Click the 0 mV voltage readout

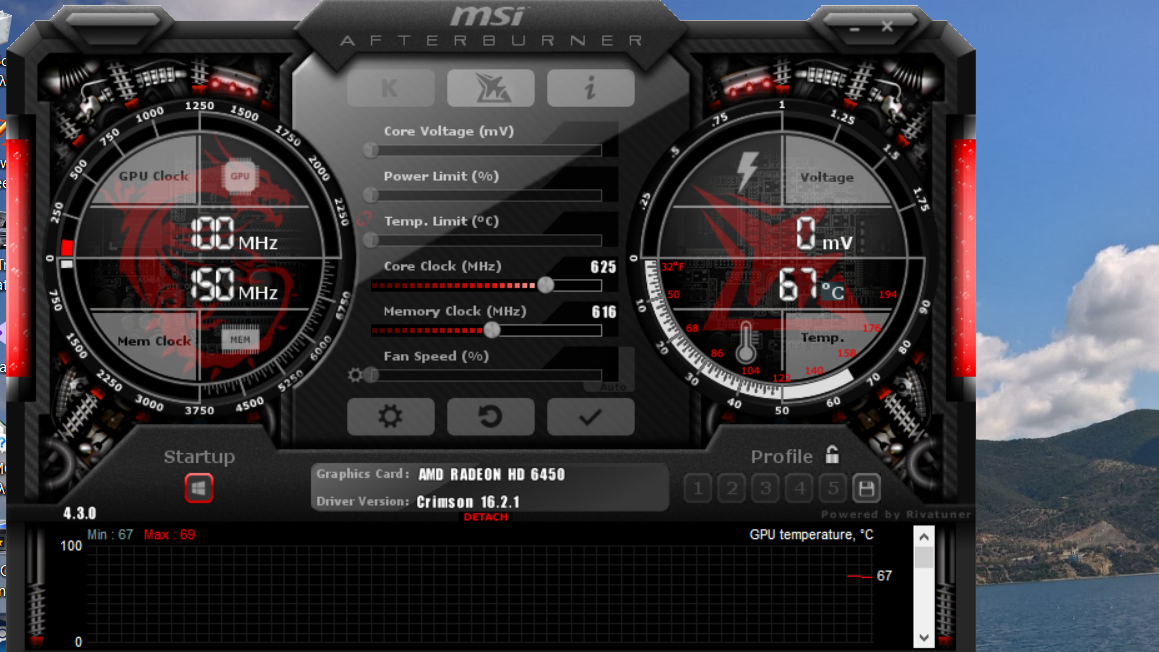(x=824, y=234)
